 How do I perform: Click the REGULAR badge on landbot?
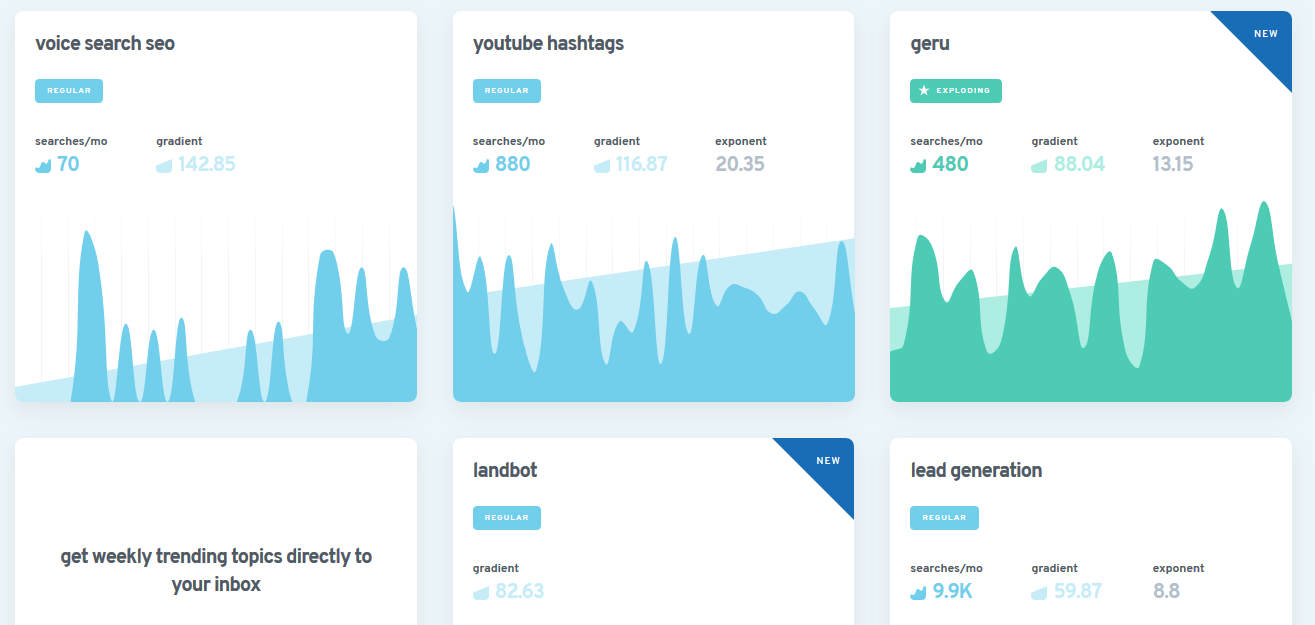(x=506, y=518)
